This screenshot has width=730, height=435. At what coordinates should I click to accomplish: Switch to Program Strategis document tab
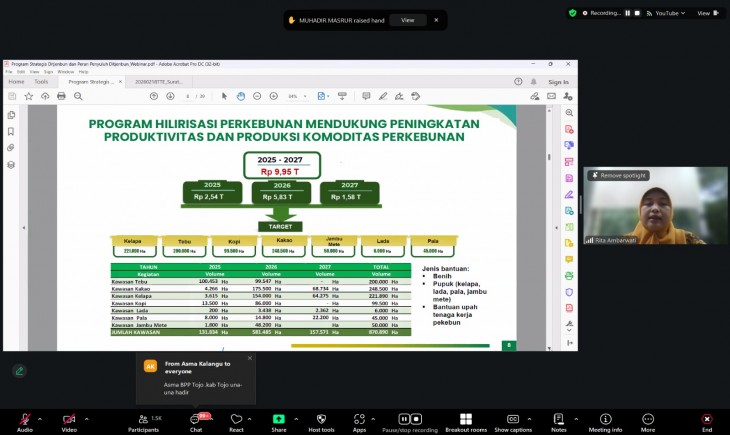click(91, 82)
